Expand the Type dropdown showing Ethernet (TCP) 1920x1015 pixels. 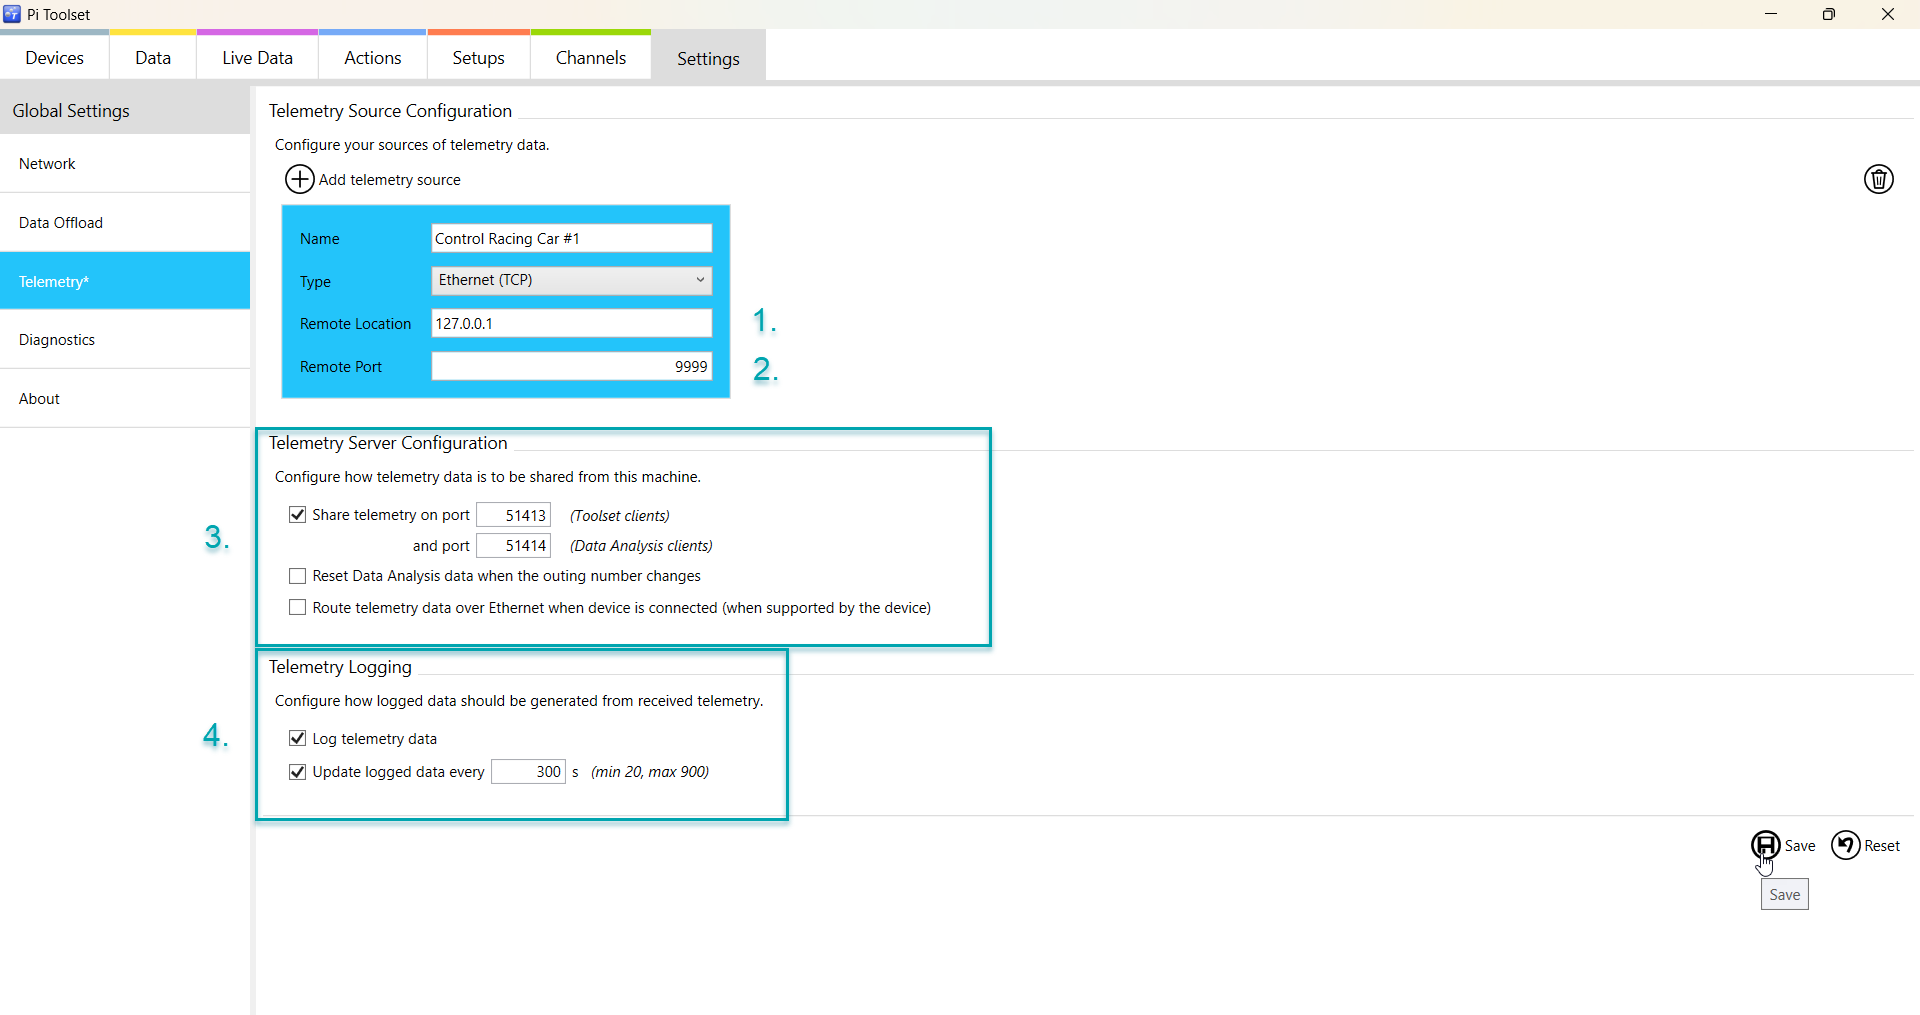pos(571,280)
